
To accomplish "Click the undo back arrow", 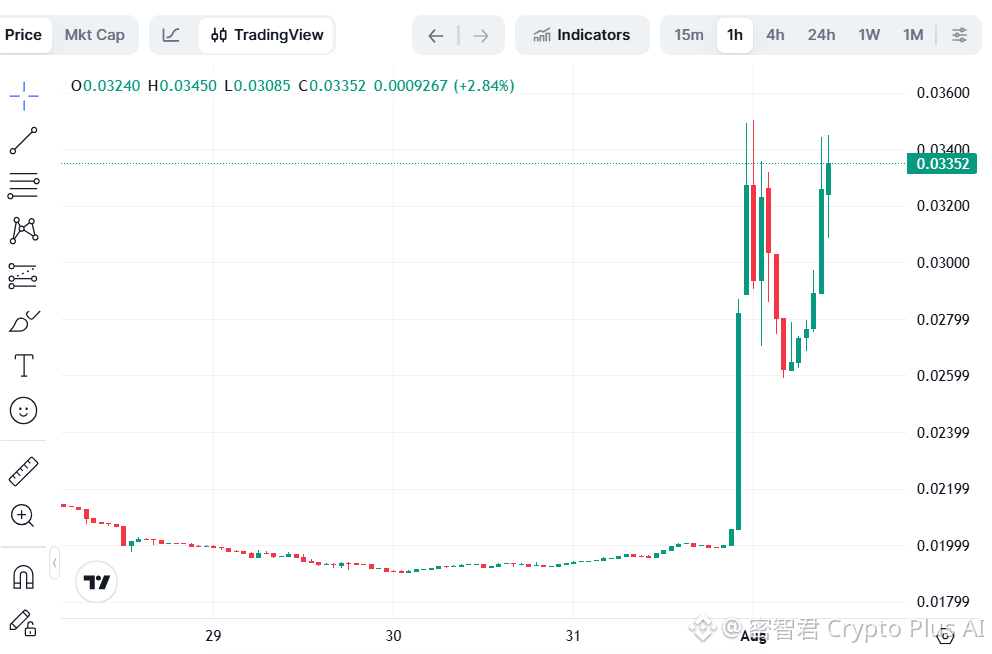I will point(435,35).
